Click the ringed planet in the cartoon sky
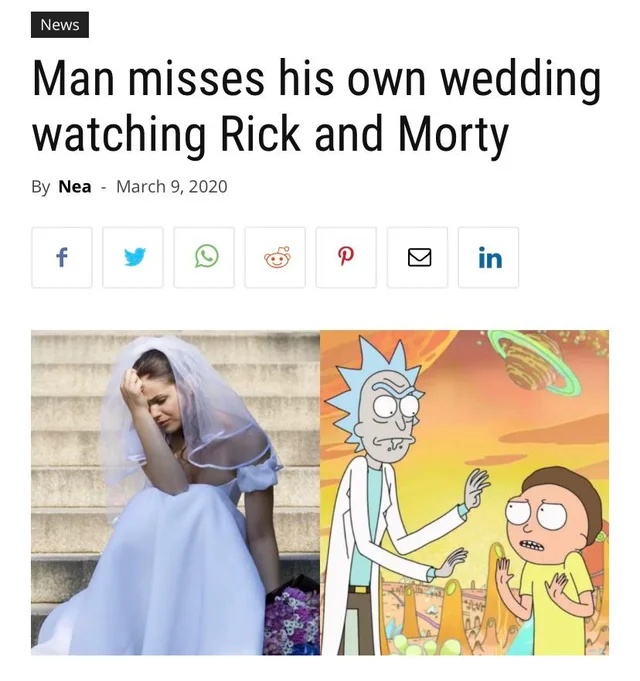This screenshot has width=640, height=681. [x=534, y=363]
